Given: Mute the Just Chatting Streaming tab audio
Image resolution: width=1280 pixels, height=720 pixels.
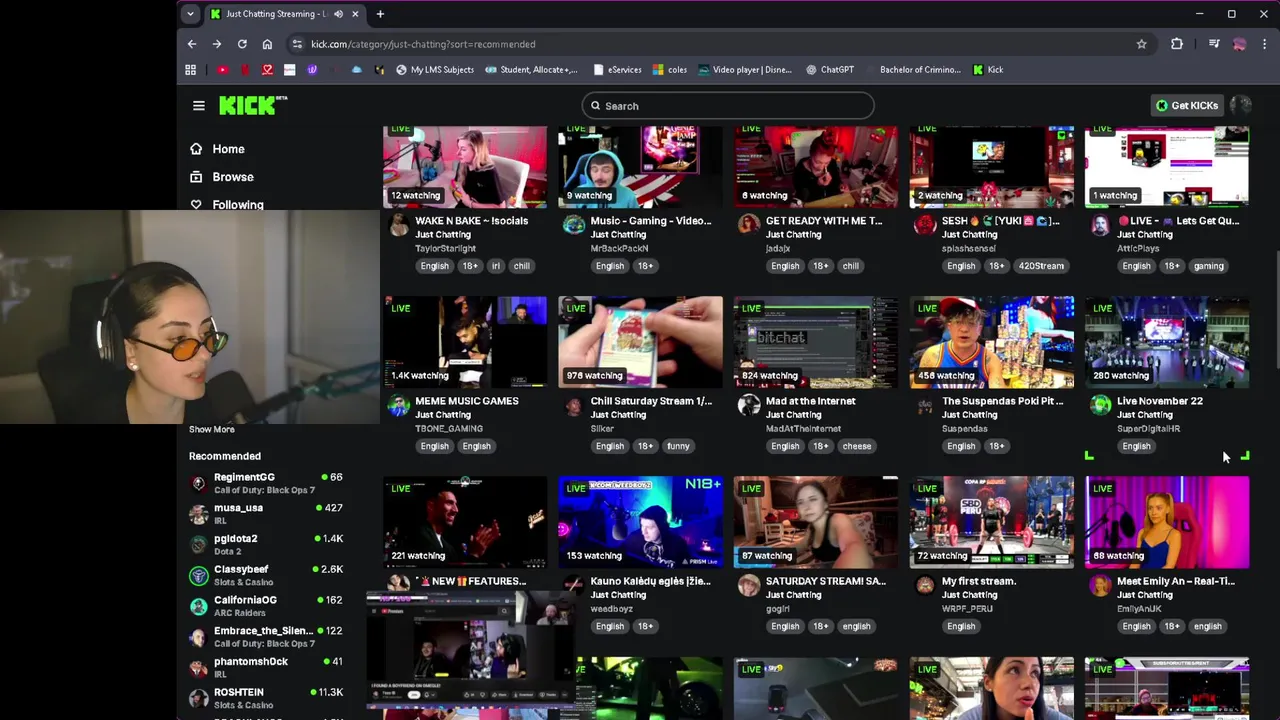Looking at the screenshot, I should [x=338, y=14].
